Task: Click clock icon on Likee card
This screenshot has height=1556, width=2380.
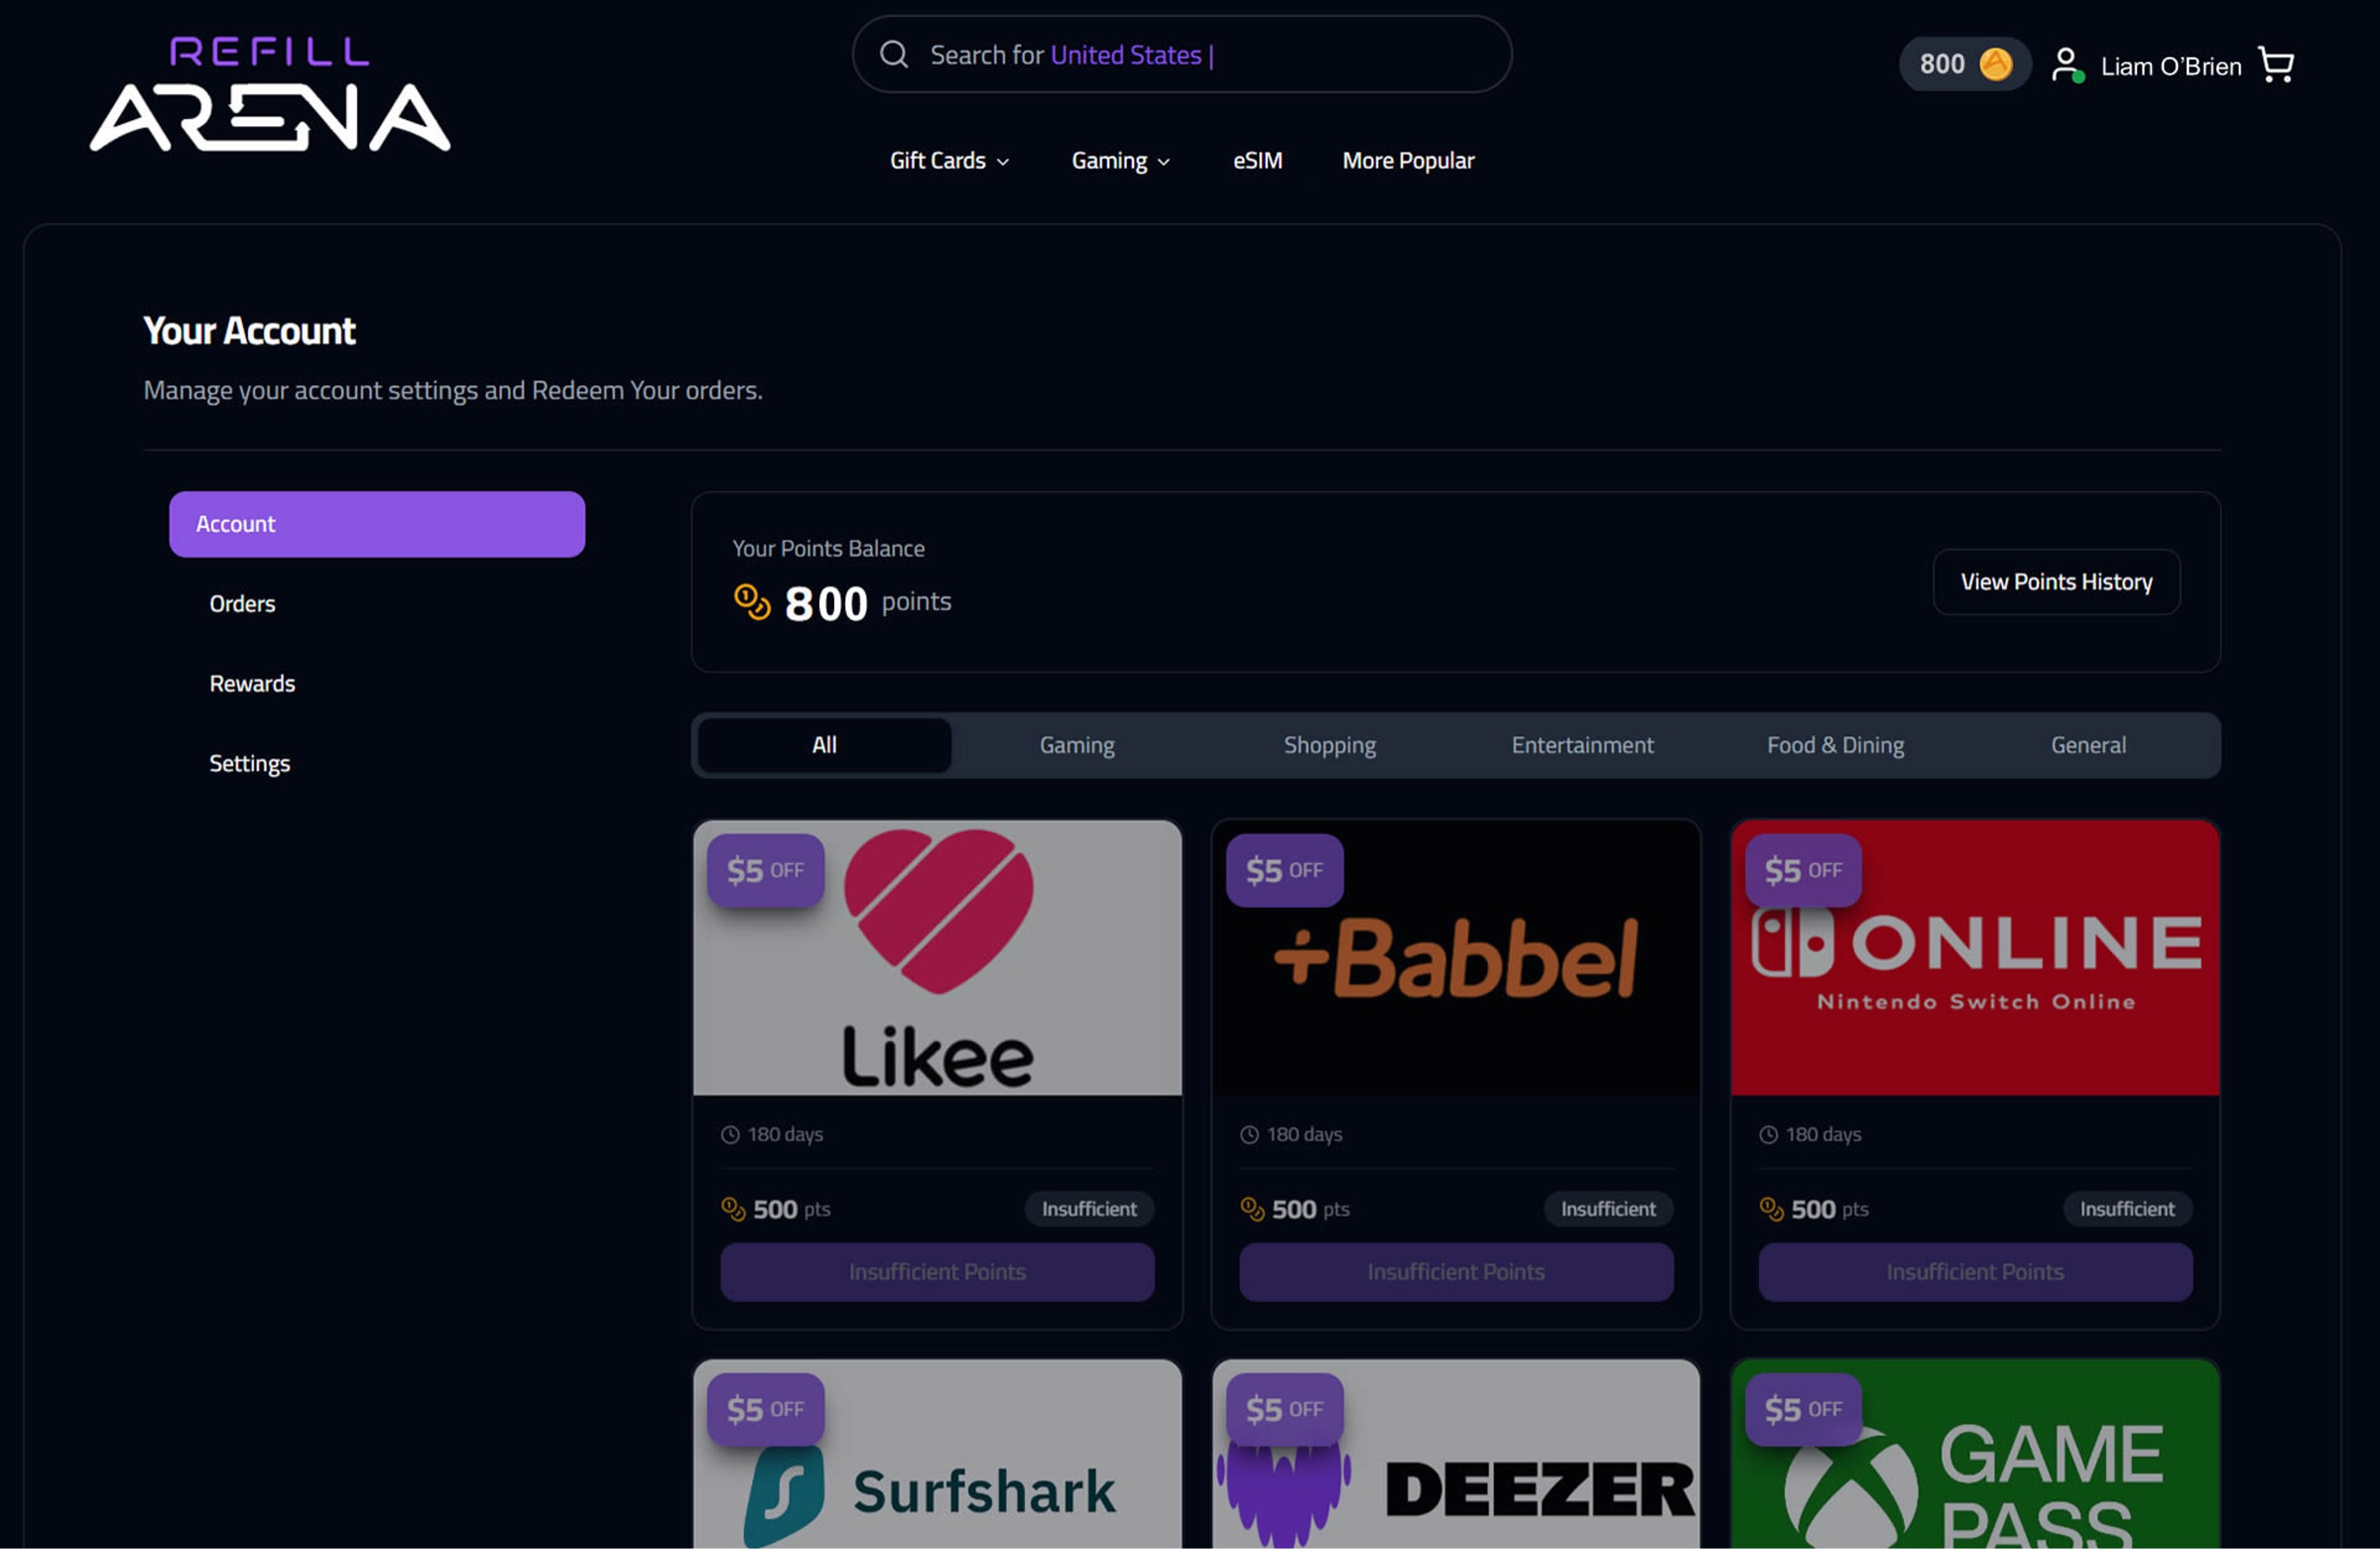Action: pos(730,1136)
